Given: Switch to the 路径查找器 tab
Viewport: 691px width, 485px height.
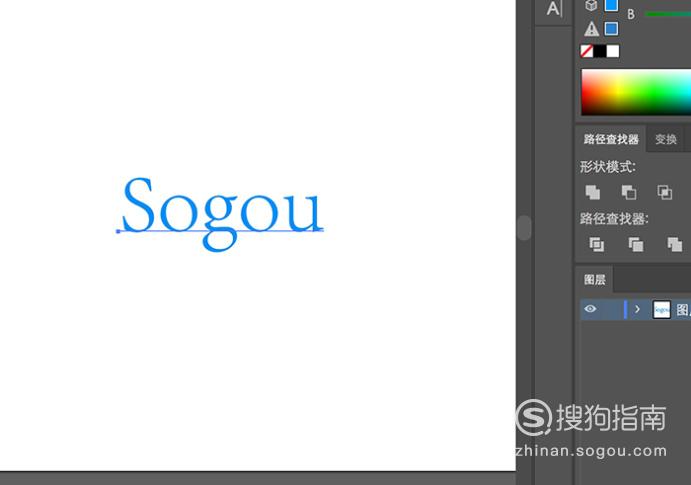Looking at the screenshot, I should click(611, 140).
